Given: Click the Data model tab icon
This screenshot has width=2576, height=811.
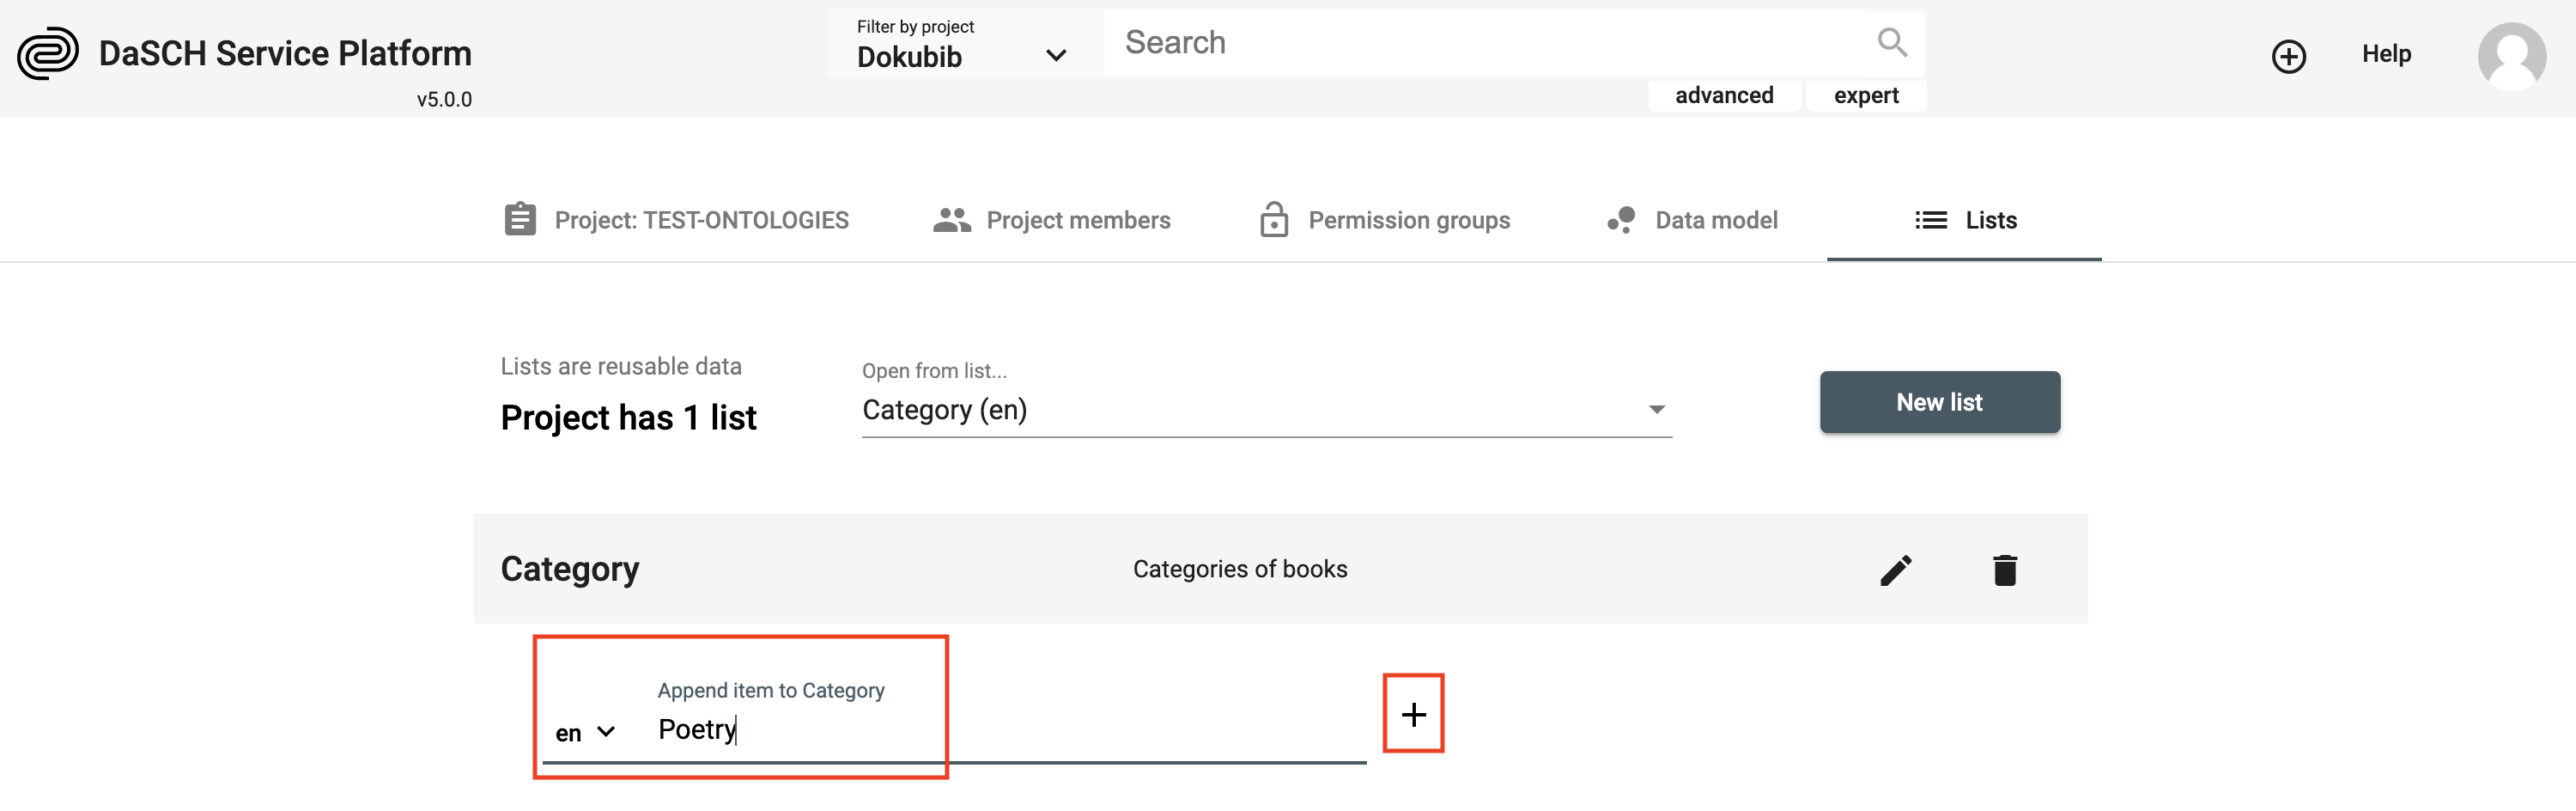Looking at the screenshot, I should coord(1621,220).
